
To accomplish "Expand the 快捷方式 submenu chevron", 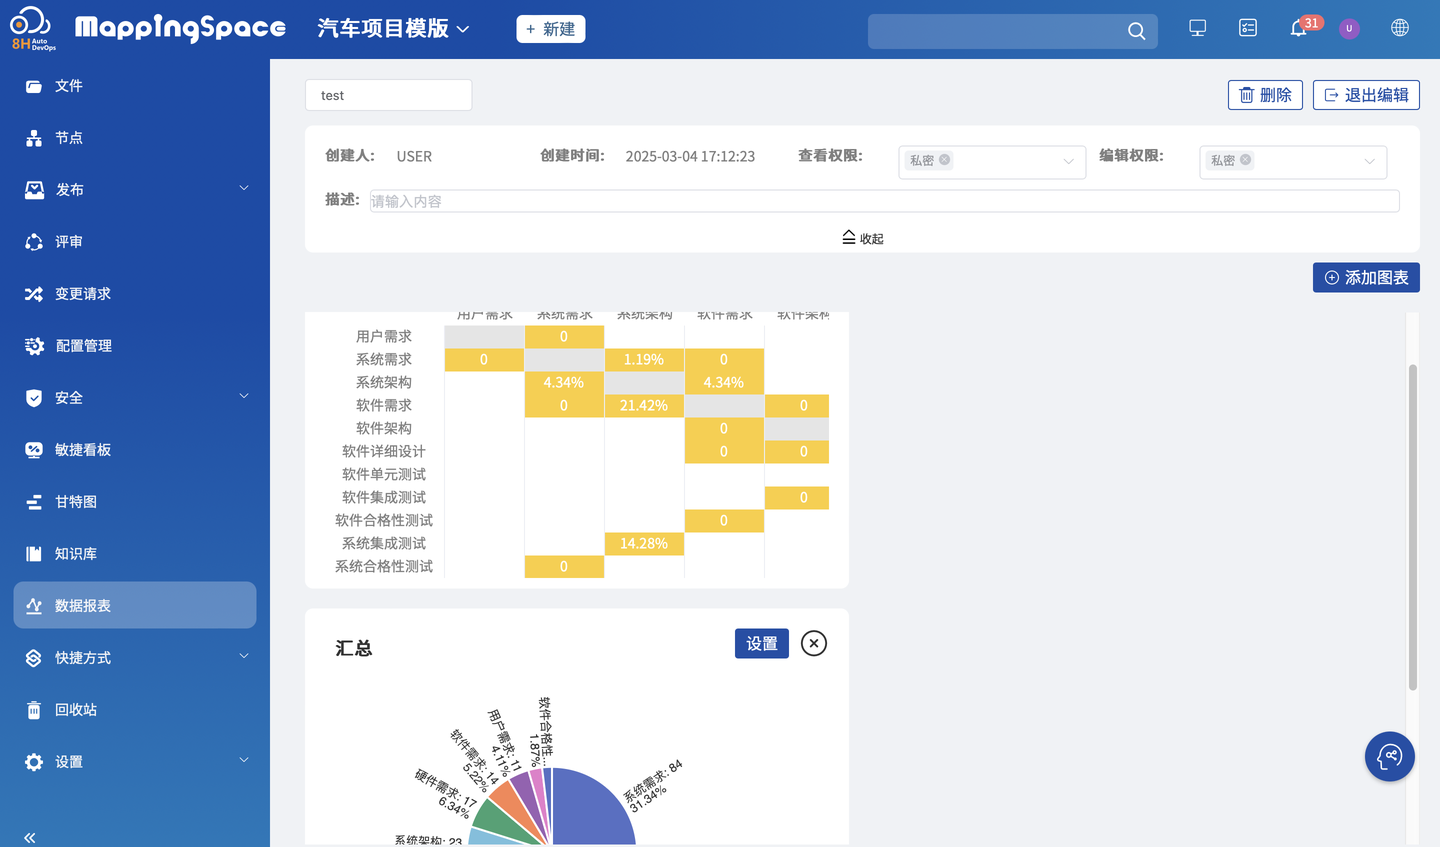I will [x=244, y=656].
